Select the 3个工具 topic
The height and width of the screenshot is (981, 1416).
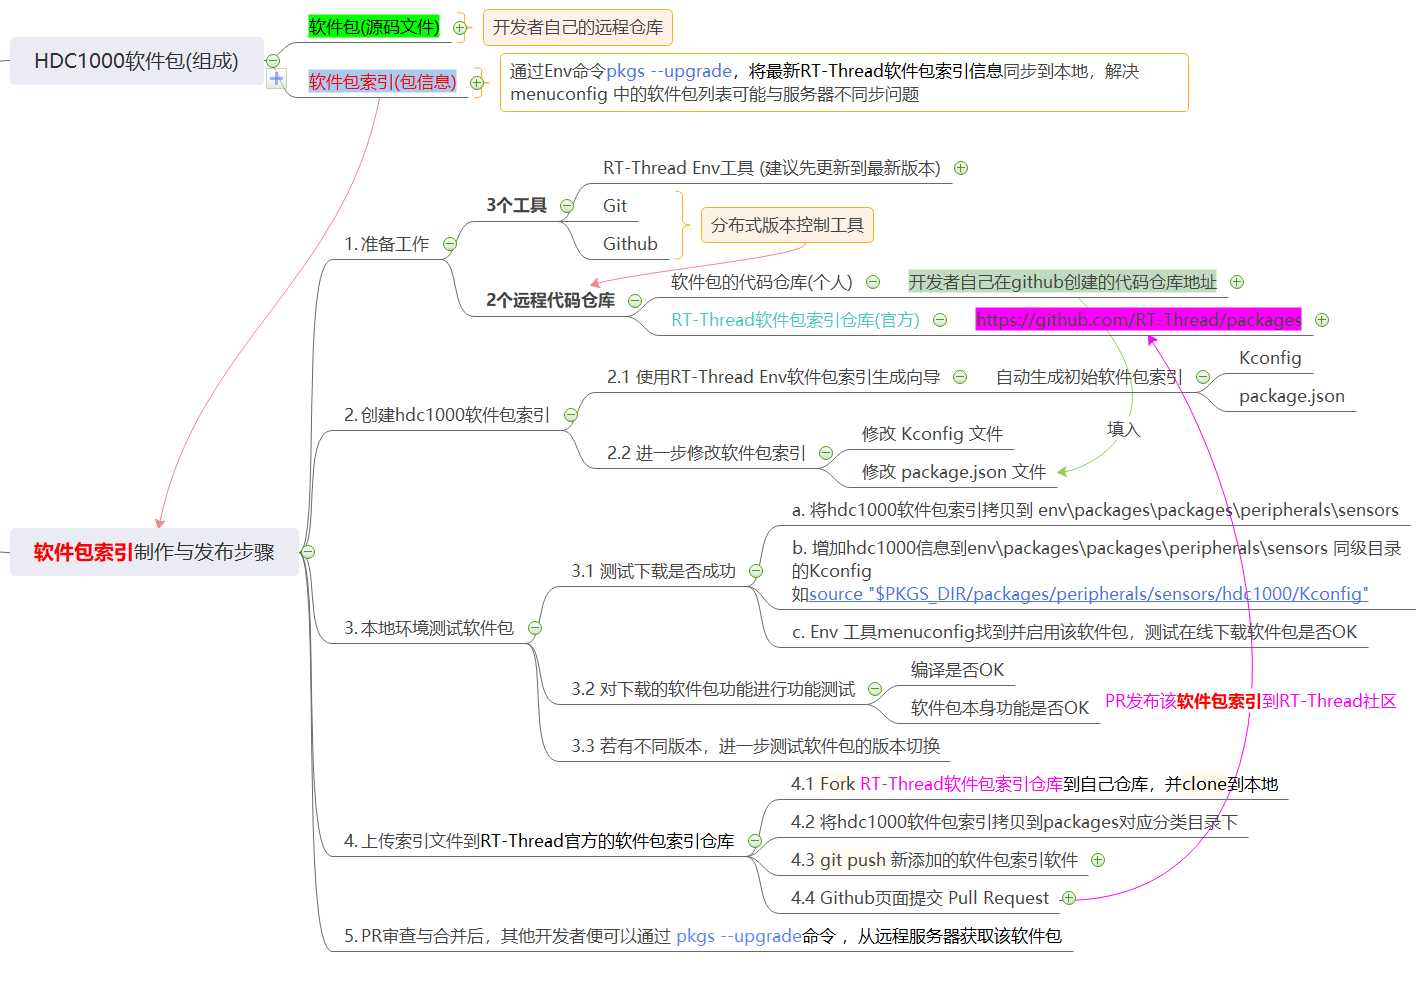tap(516, 206)
